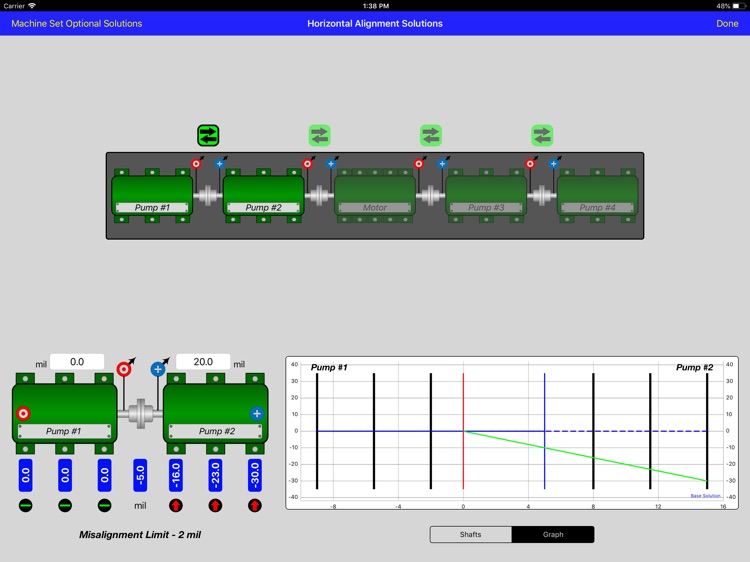
Task: Tap red target marker right of Pump #3 in overview
Action: coord(530,164)
